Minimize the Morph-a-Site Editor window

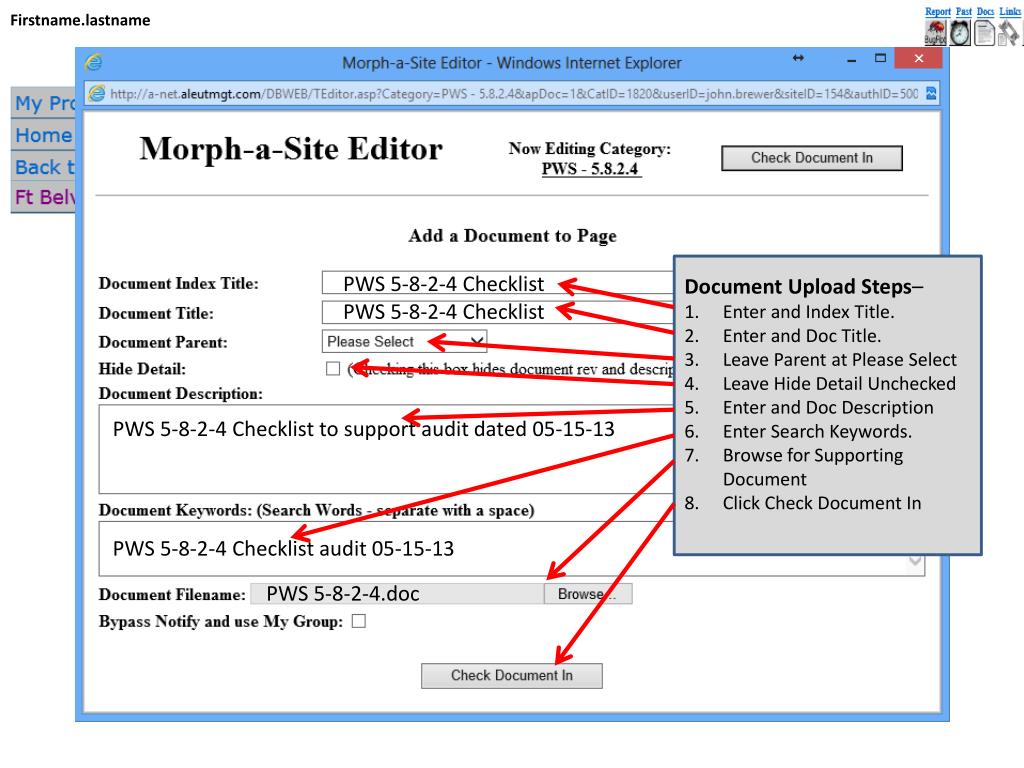pos(851,59)
